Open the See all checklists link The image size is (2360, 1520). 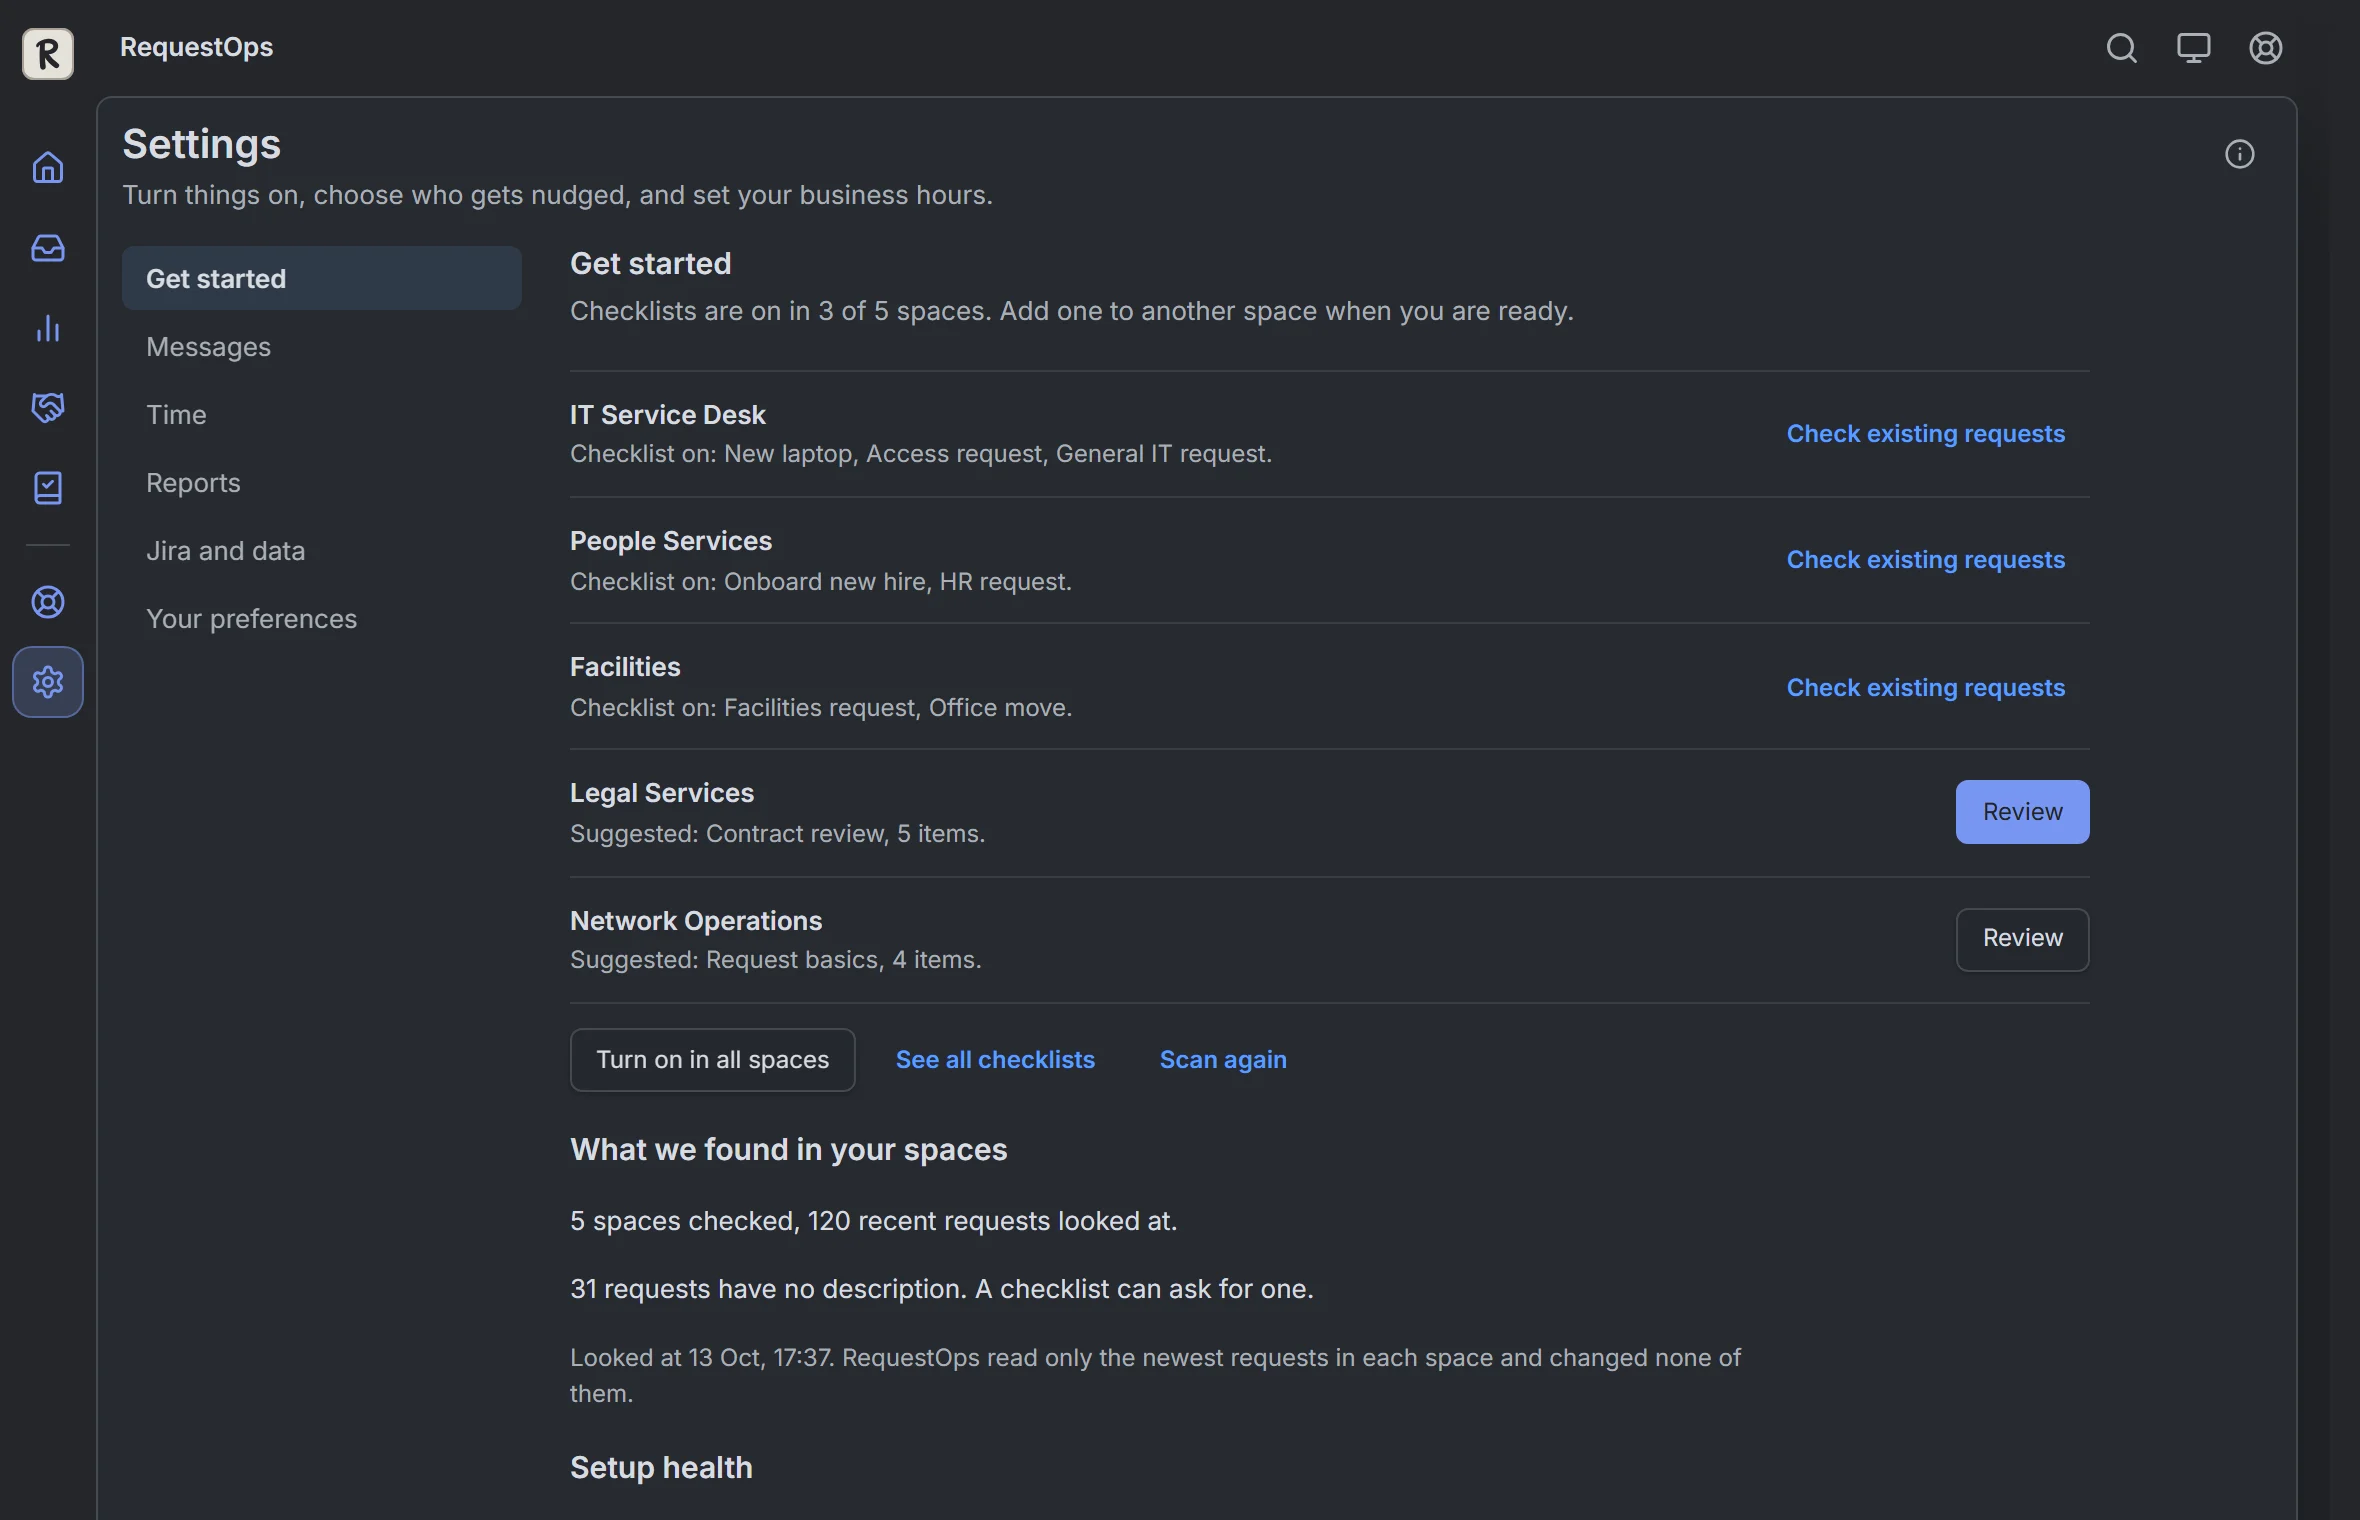tap(995, 1059)
